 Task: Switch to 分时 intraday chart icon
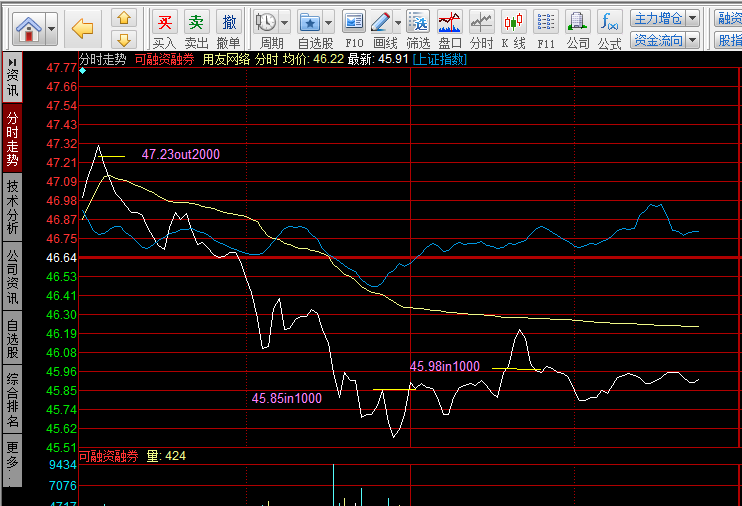coord(482,29)
